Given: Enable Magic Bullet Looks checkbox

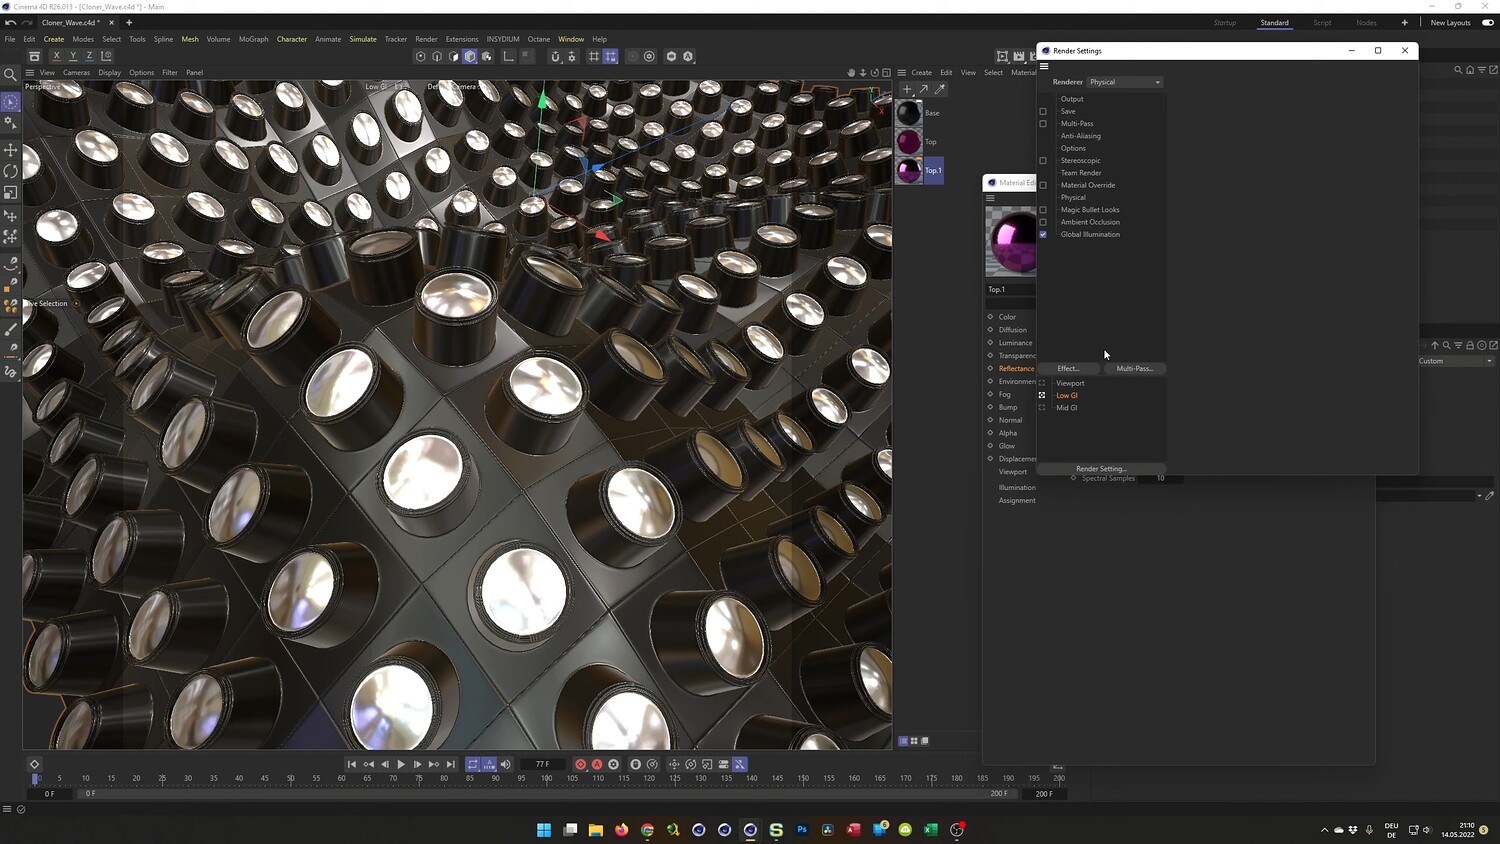Looking at the screenshot, I should tap(1043, 210).
